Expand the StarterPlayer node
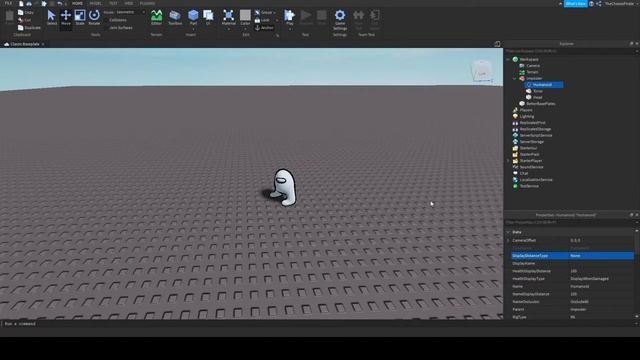 pos(508,161)
